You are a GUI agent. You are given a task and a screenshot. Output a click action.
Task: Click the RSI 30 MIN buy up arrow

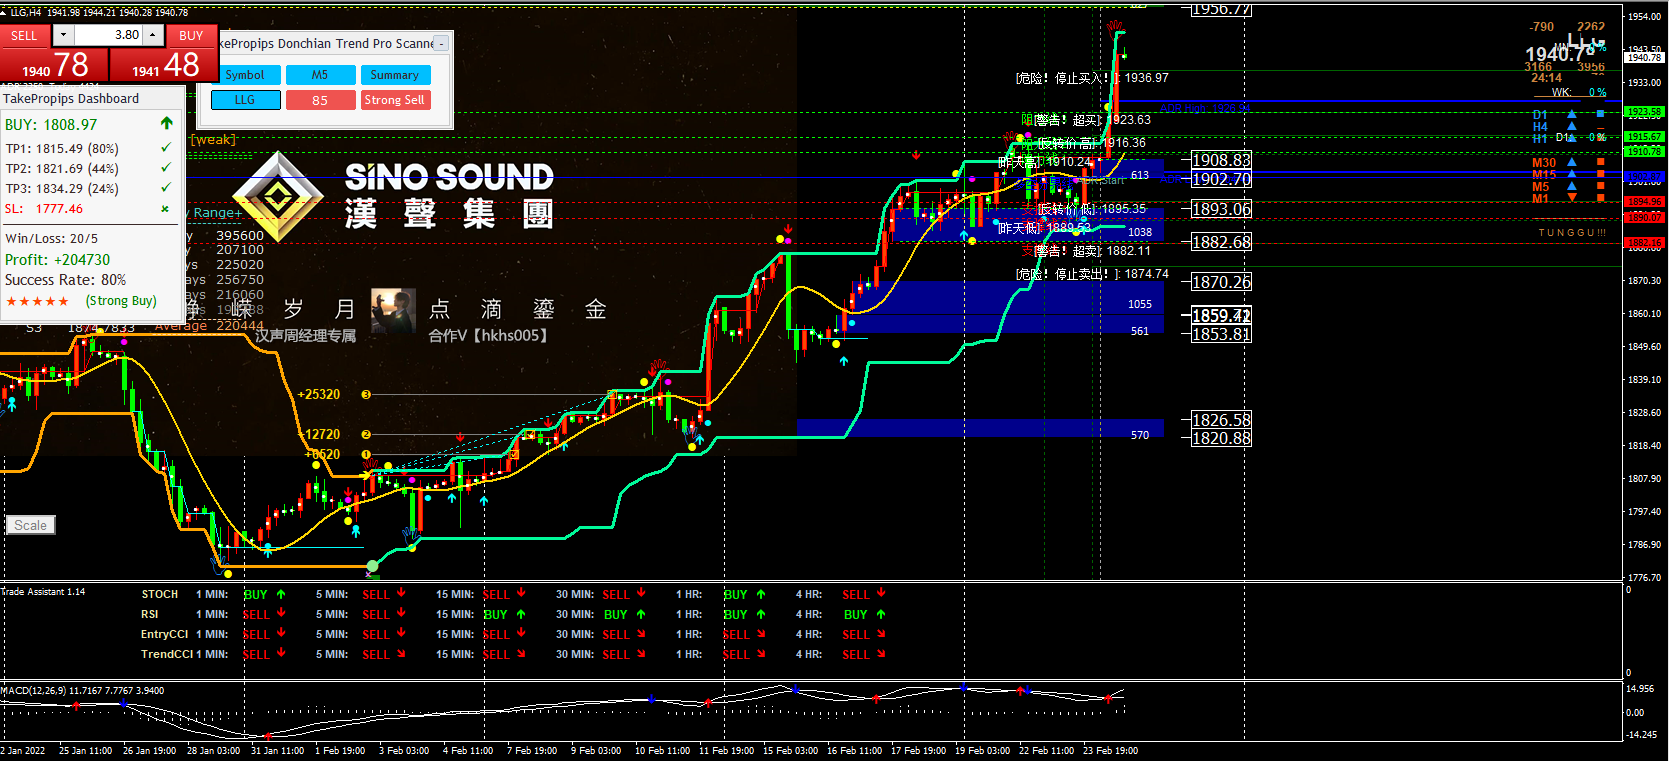click(641, 614)
